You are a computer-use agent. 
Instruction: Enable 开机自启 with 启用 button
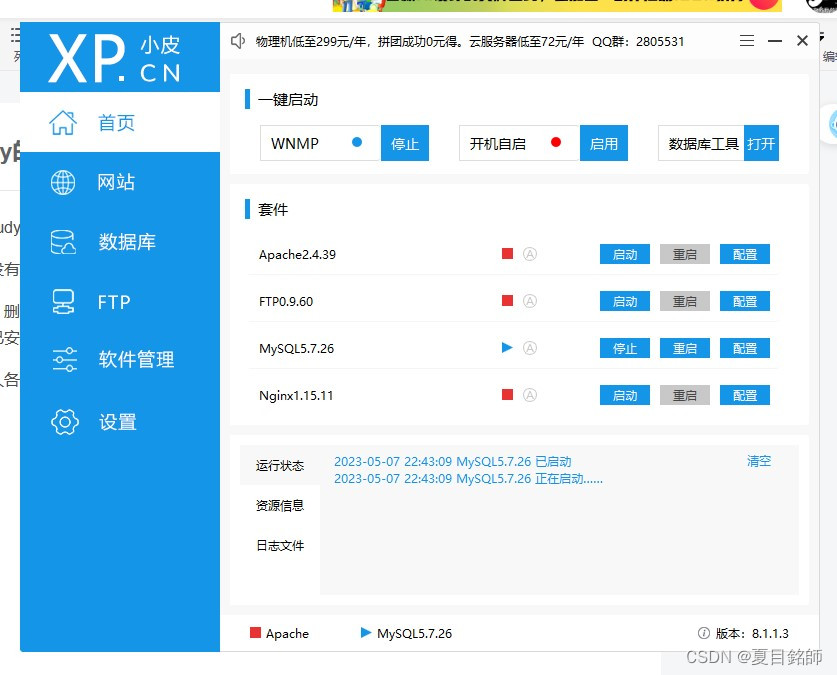(604, 143)
